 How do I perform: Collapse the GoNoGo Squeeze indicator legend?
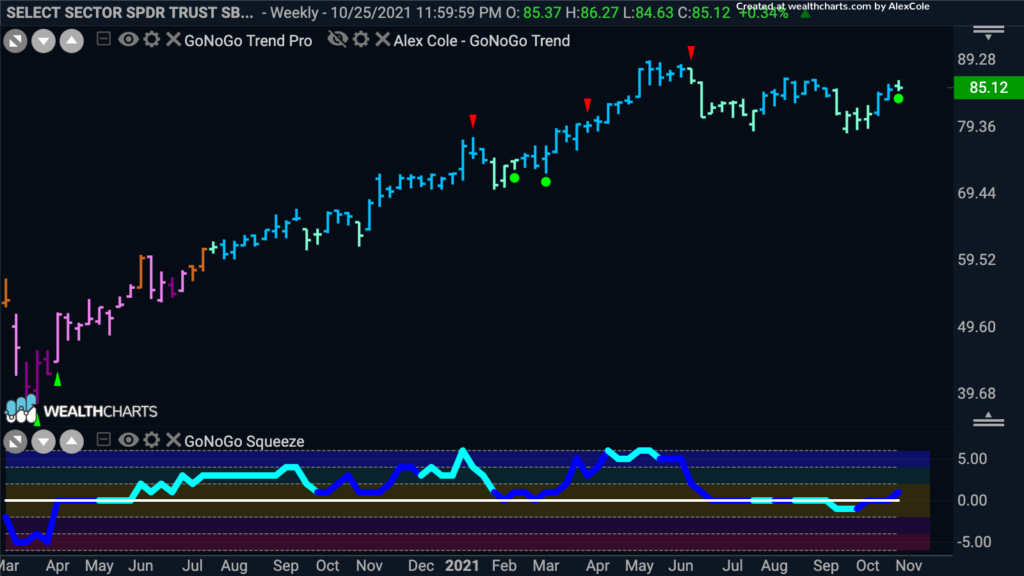click(103, 440)
